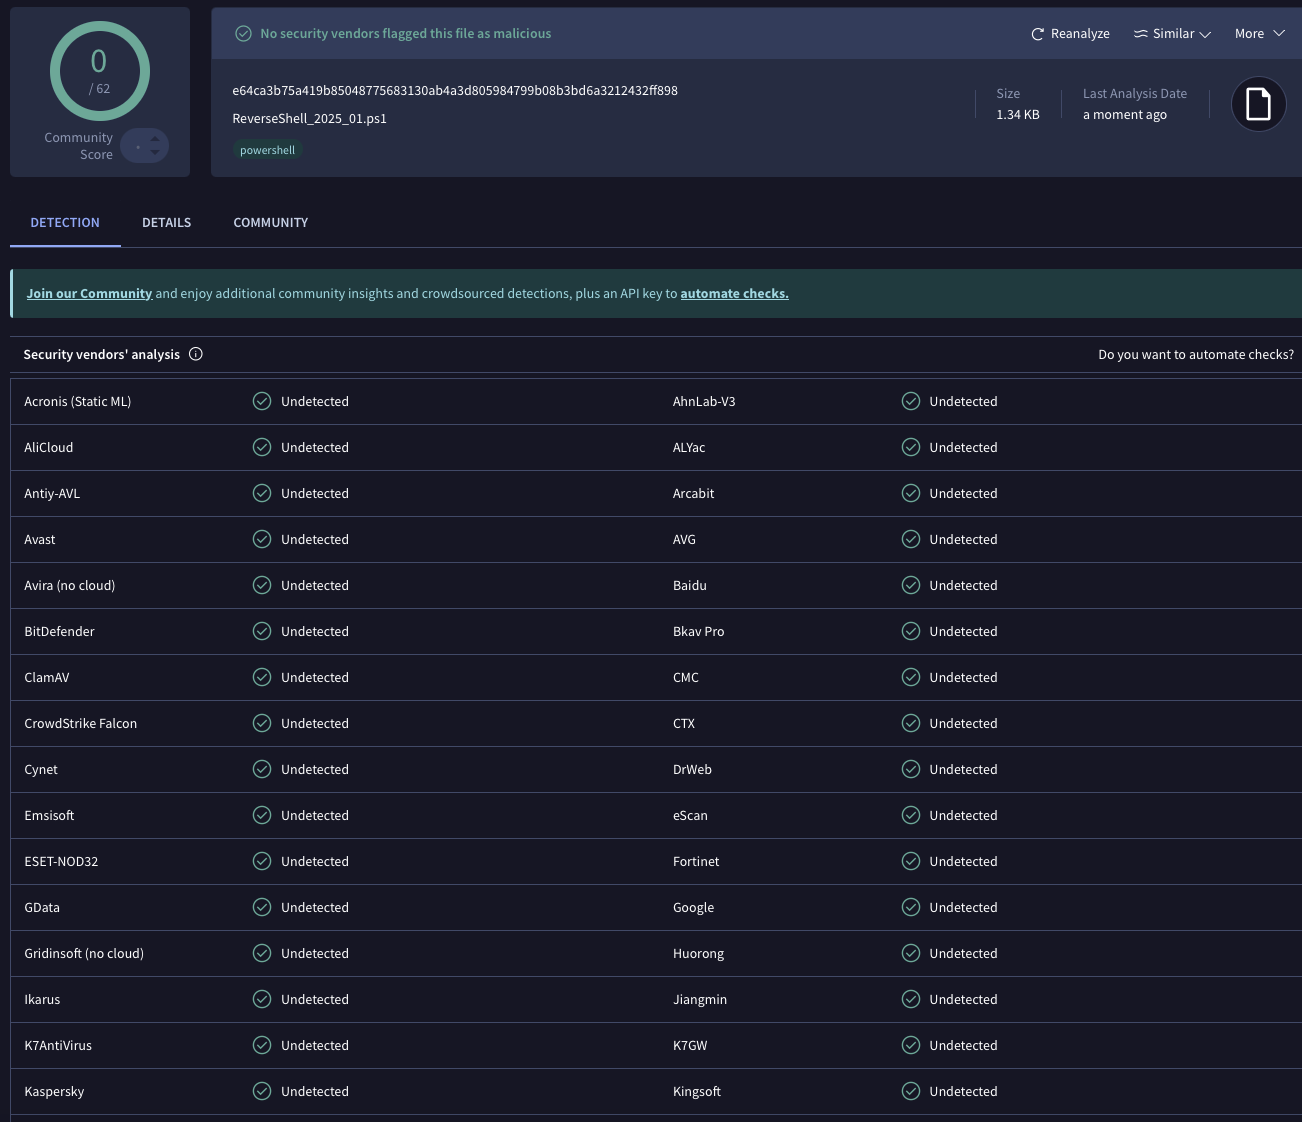Downvote the file with the community score down arrow

tap(155, 153)
